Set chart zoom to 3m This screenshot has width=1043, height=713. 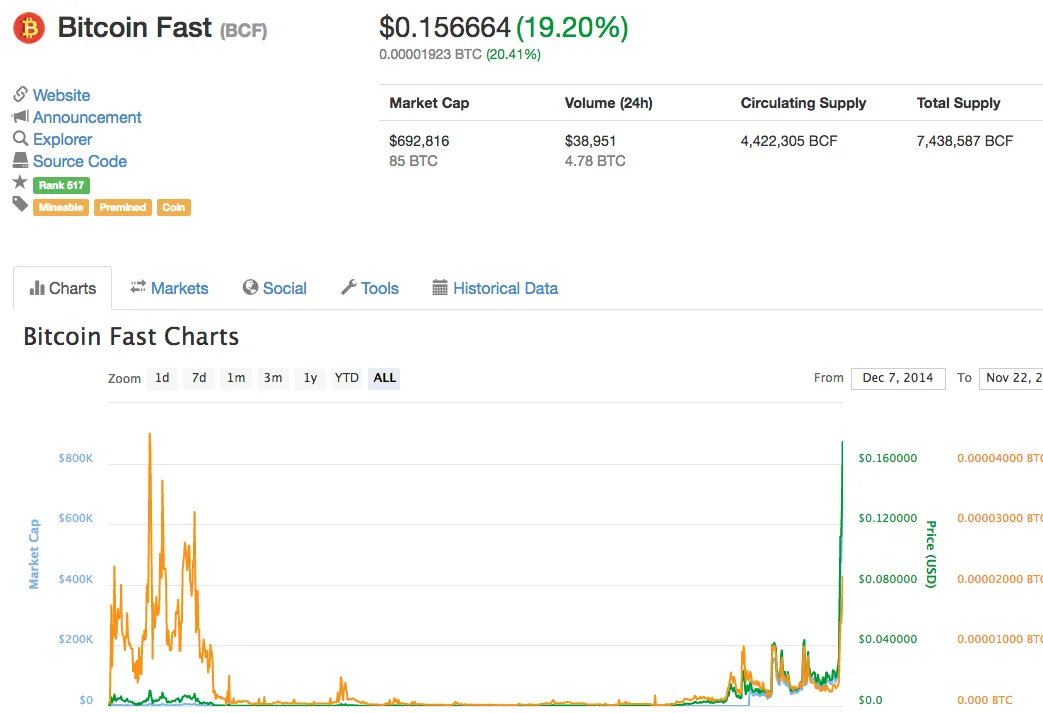coord(273,378)
